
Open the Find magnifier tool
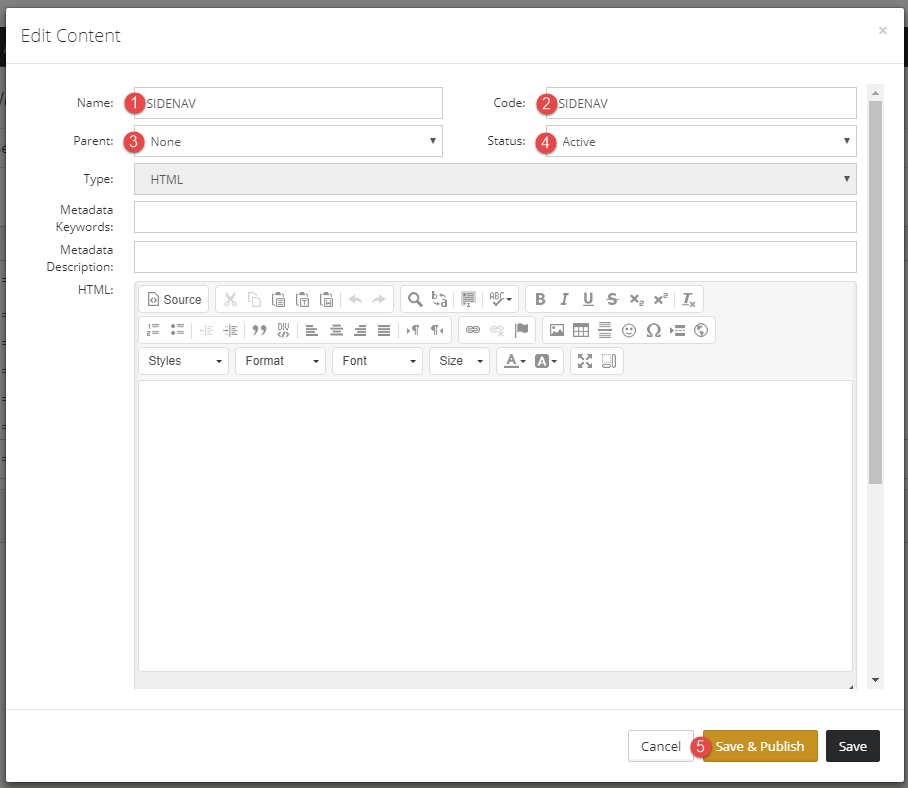pos(415,299)
